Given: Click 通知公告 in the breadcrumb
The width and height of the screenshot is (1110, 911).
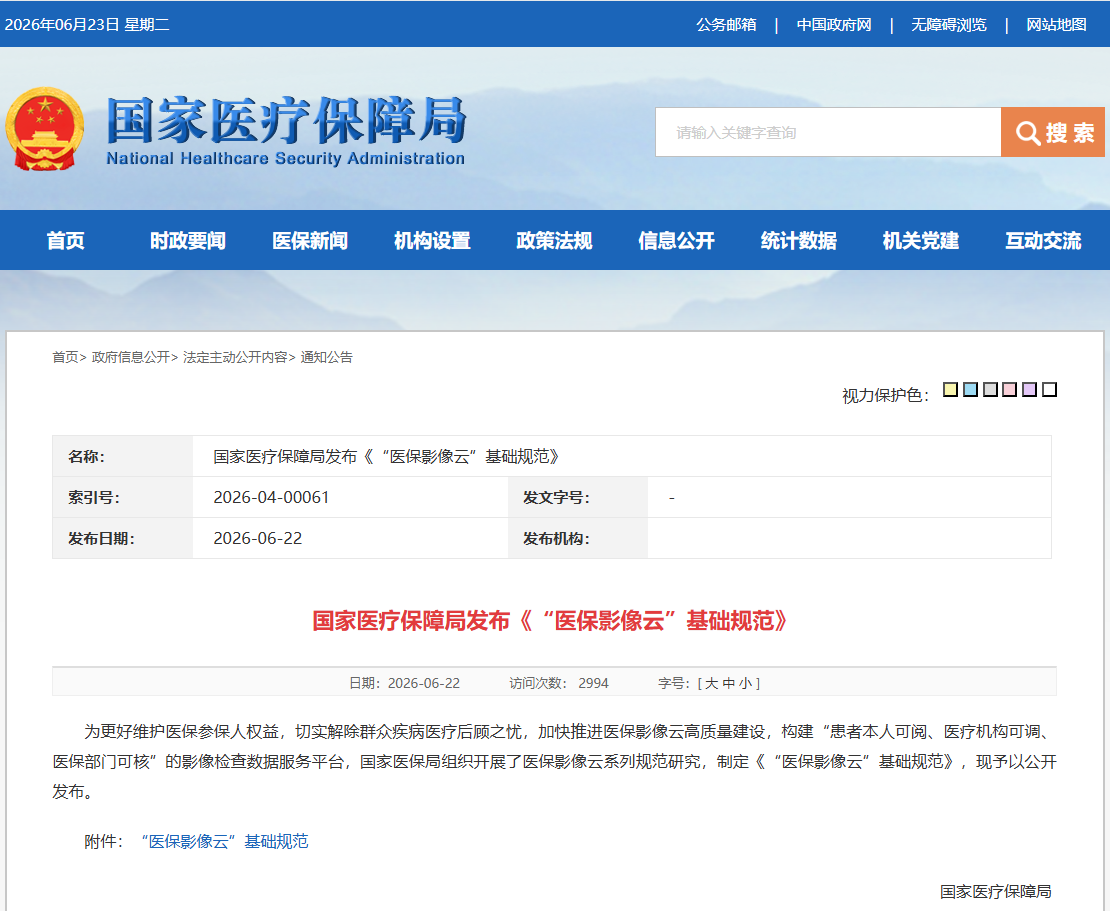Looking at the screenshot, I should click(x=326, y=357).
